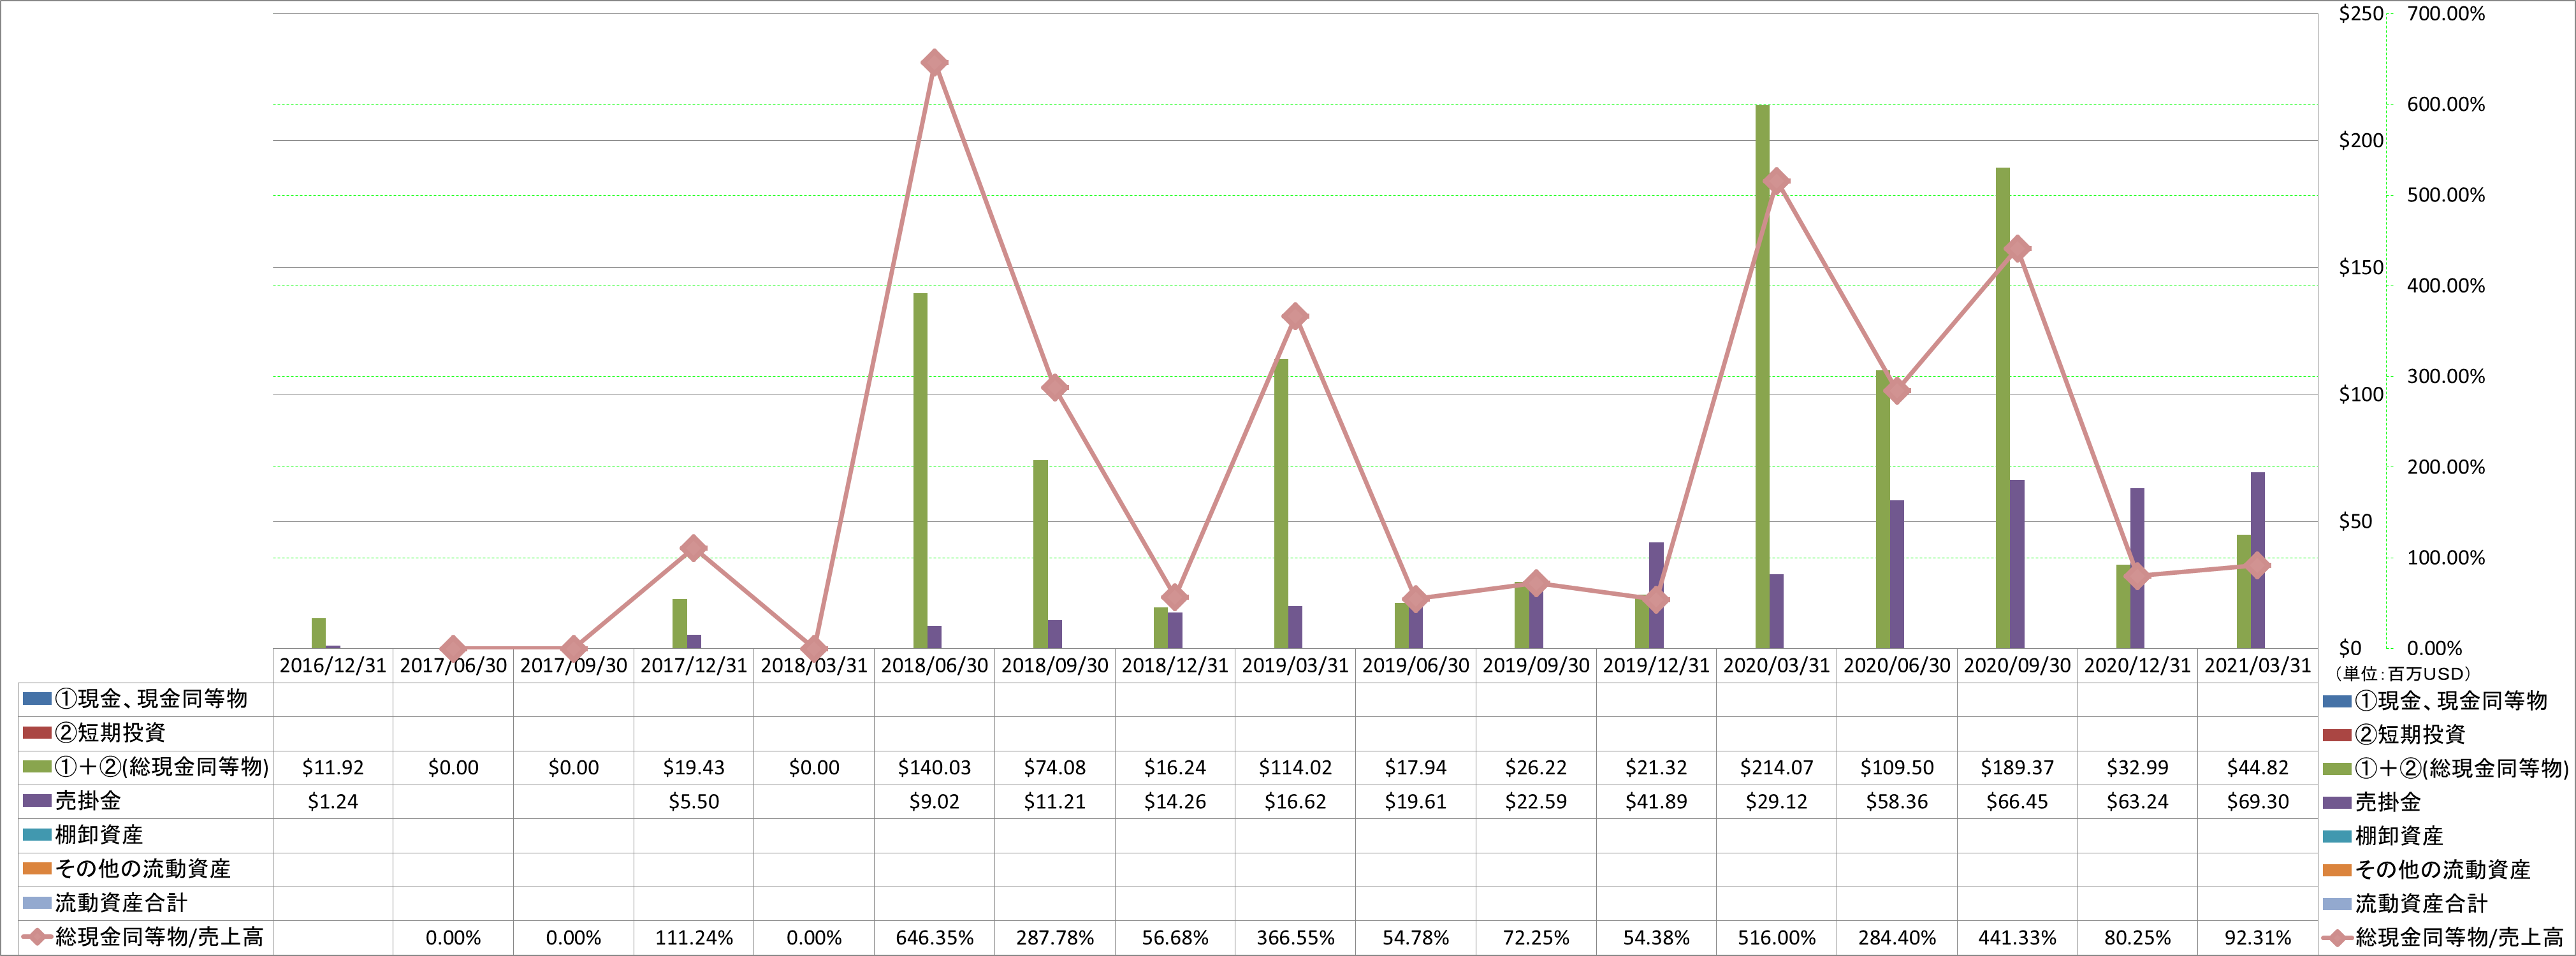This screenshot has height=956, width=2576.
Task: Click the 2019/03/31 date label
Action: (x=1295, y=665)
